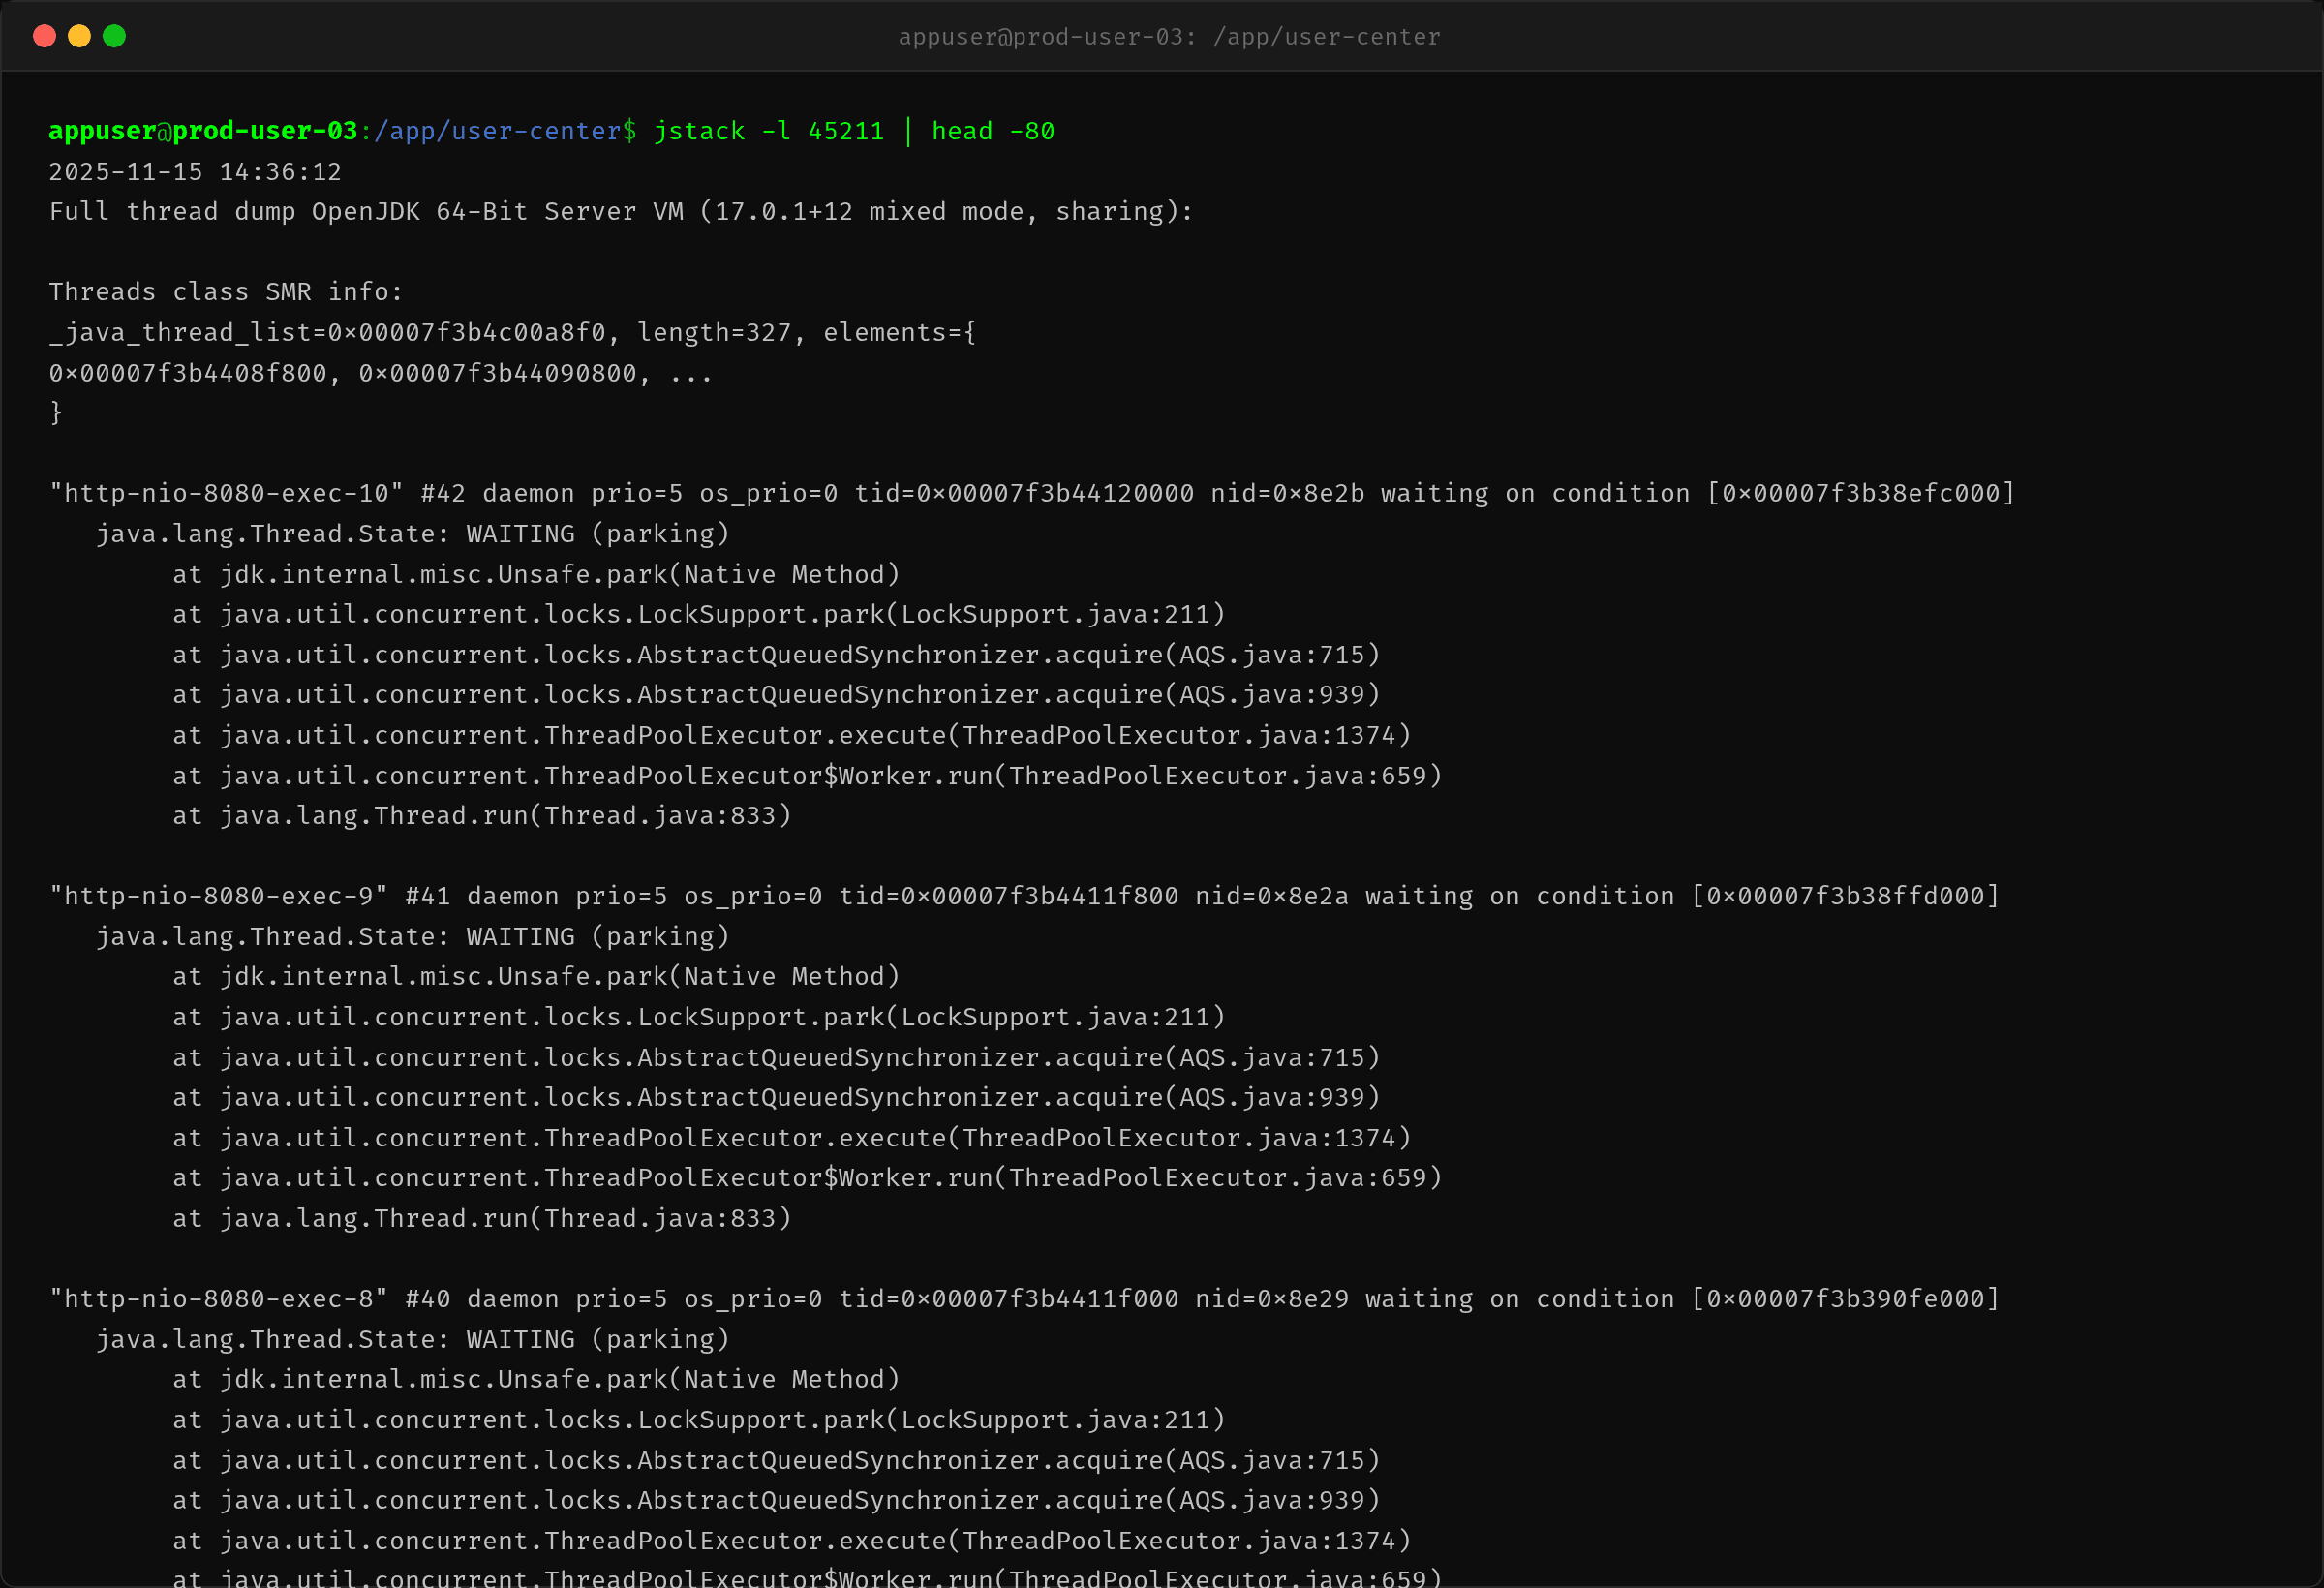Click WAITING (parking) state under exec-8
2324x1588 pixels.
(413, 1340)
